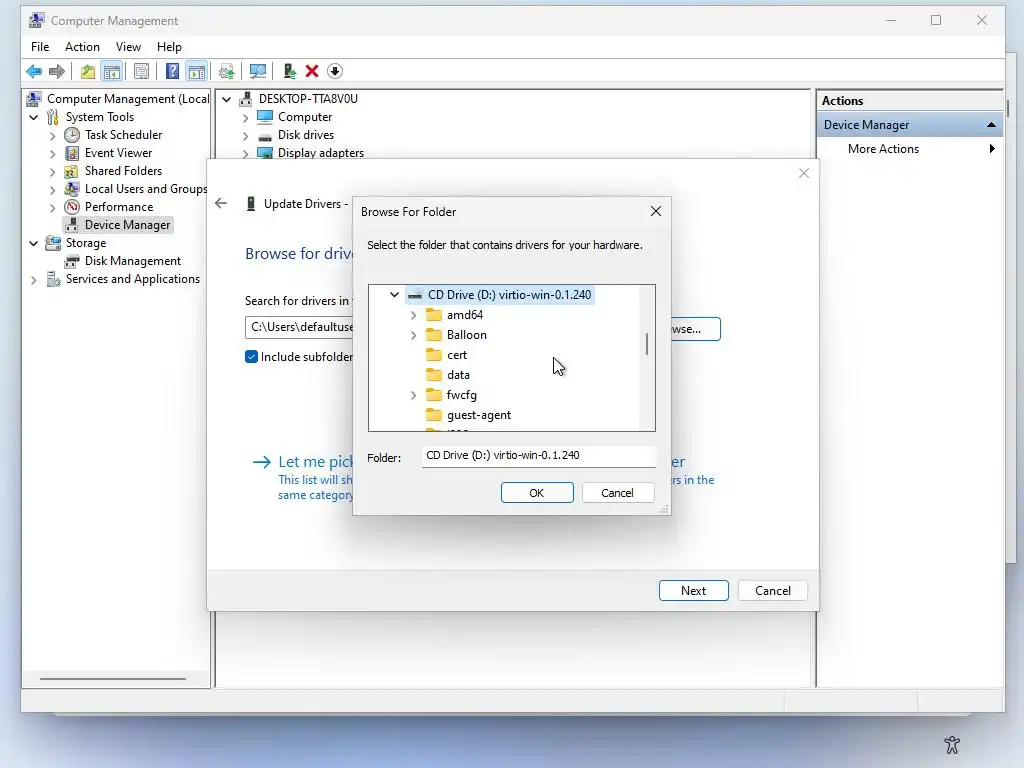Collapse the Storage tree node

[x=34, y=244]
